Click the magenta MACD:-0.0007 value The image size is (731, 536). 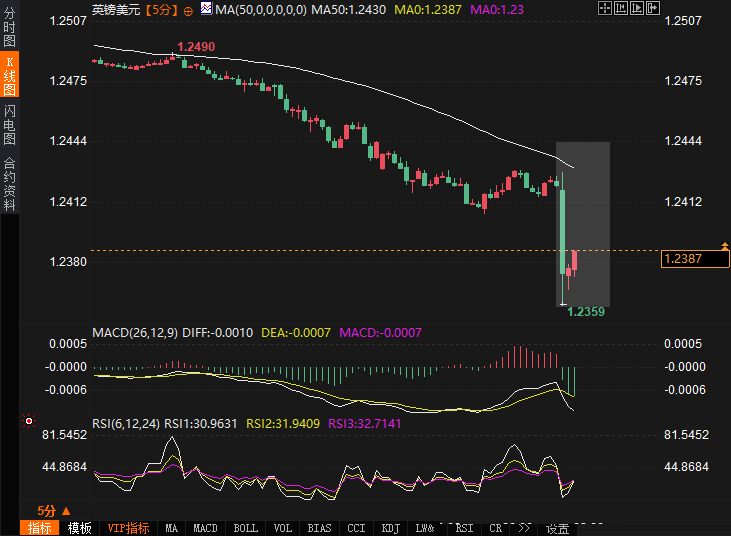tap(380, 333)
